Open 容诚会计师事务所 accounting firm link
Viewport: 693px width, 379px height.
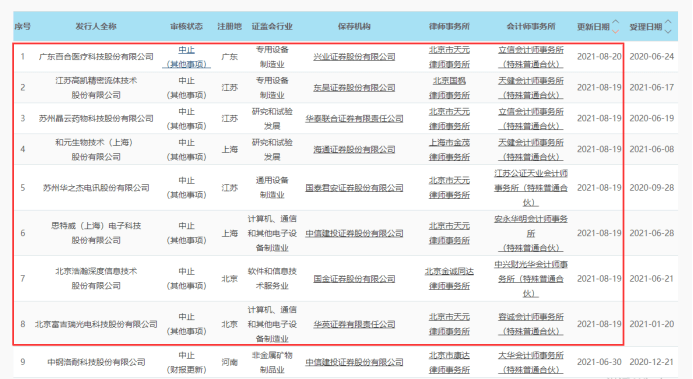click(531, 325)
